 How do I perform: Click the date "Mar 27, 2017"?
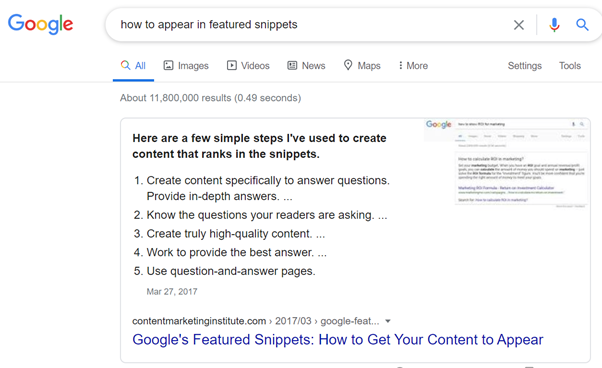coord(172,292)
